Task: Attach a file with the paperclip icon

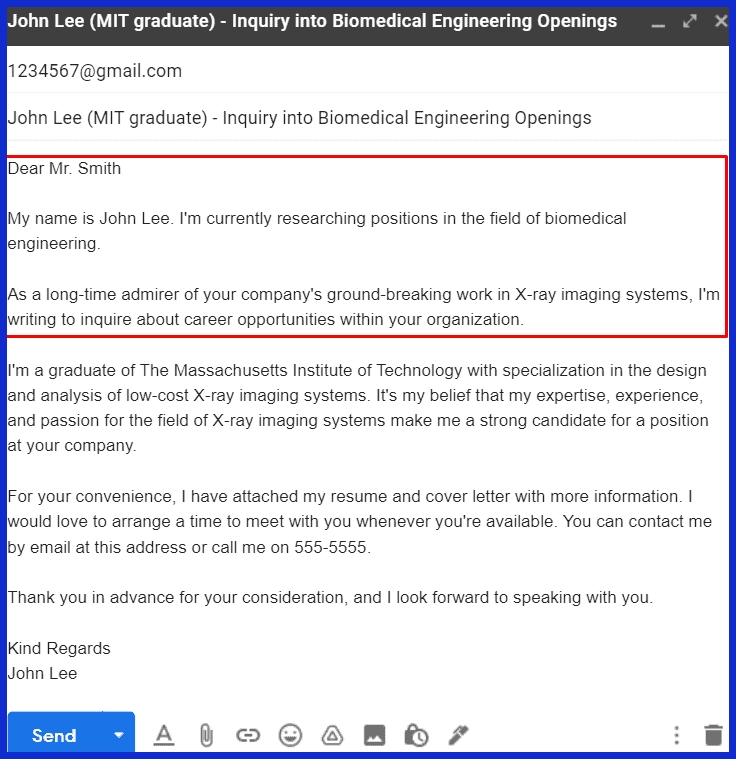Action: pyautogui.click(x=206, y=735)
